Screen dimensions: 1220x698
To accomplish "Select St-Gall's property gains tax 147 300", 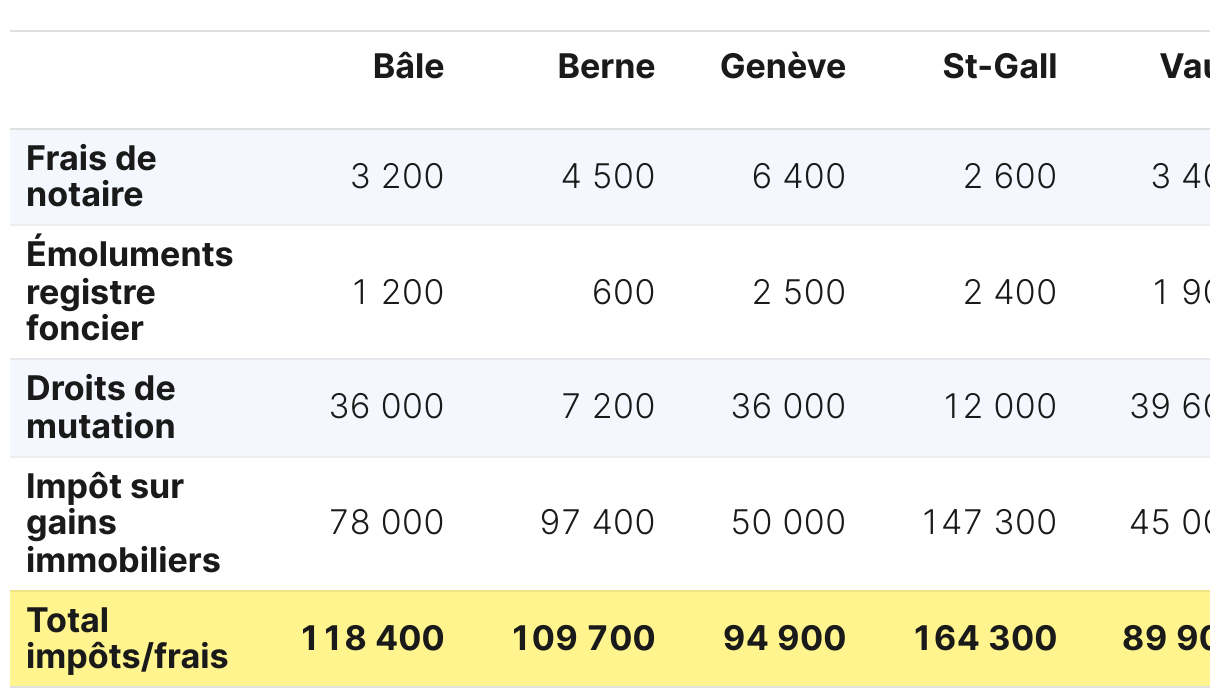I will 988,522.
